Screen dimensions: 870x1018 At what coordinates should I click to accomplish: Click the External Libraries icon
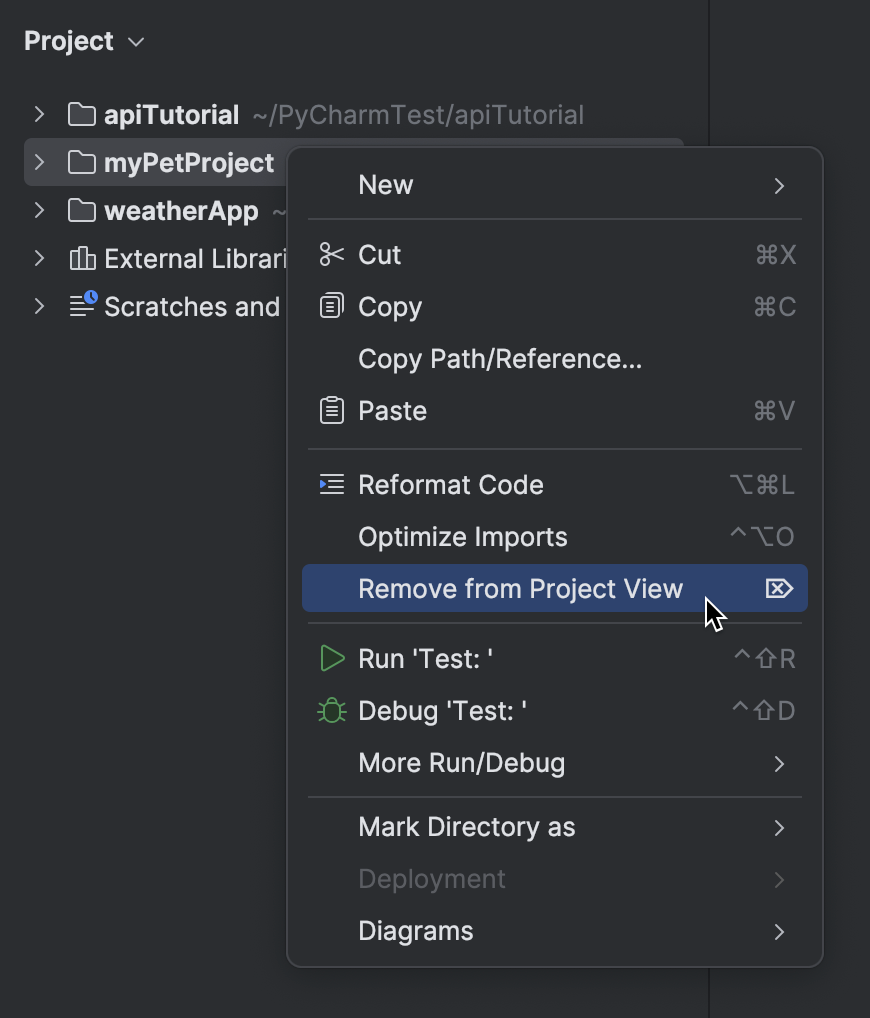pos(82,258)
